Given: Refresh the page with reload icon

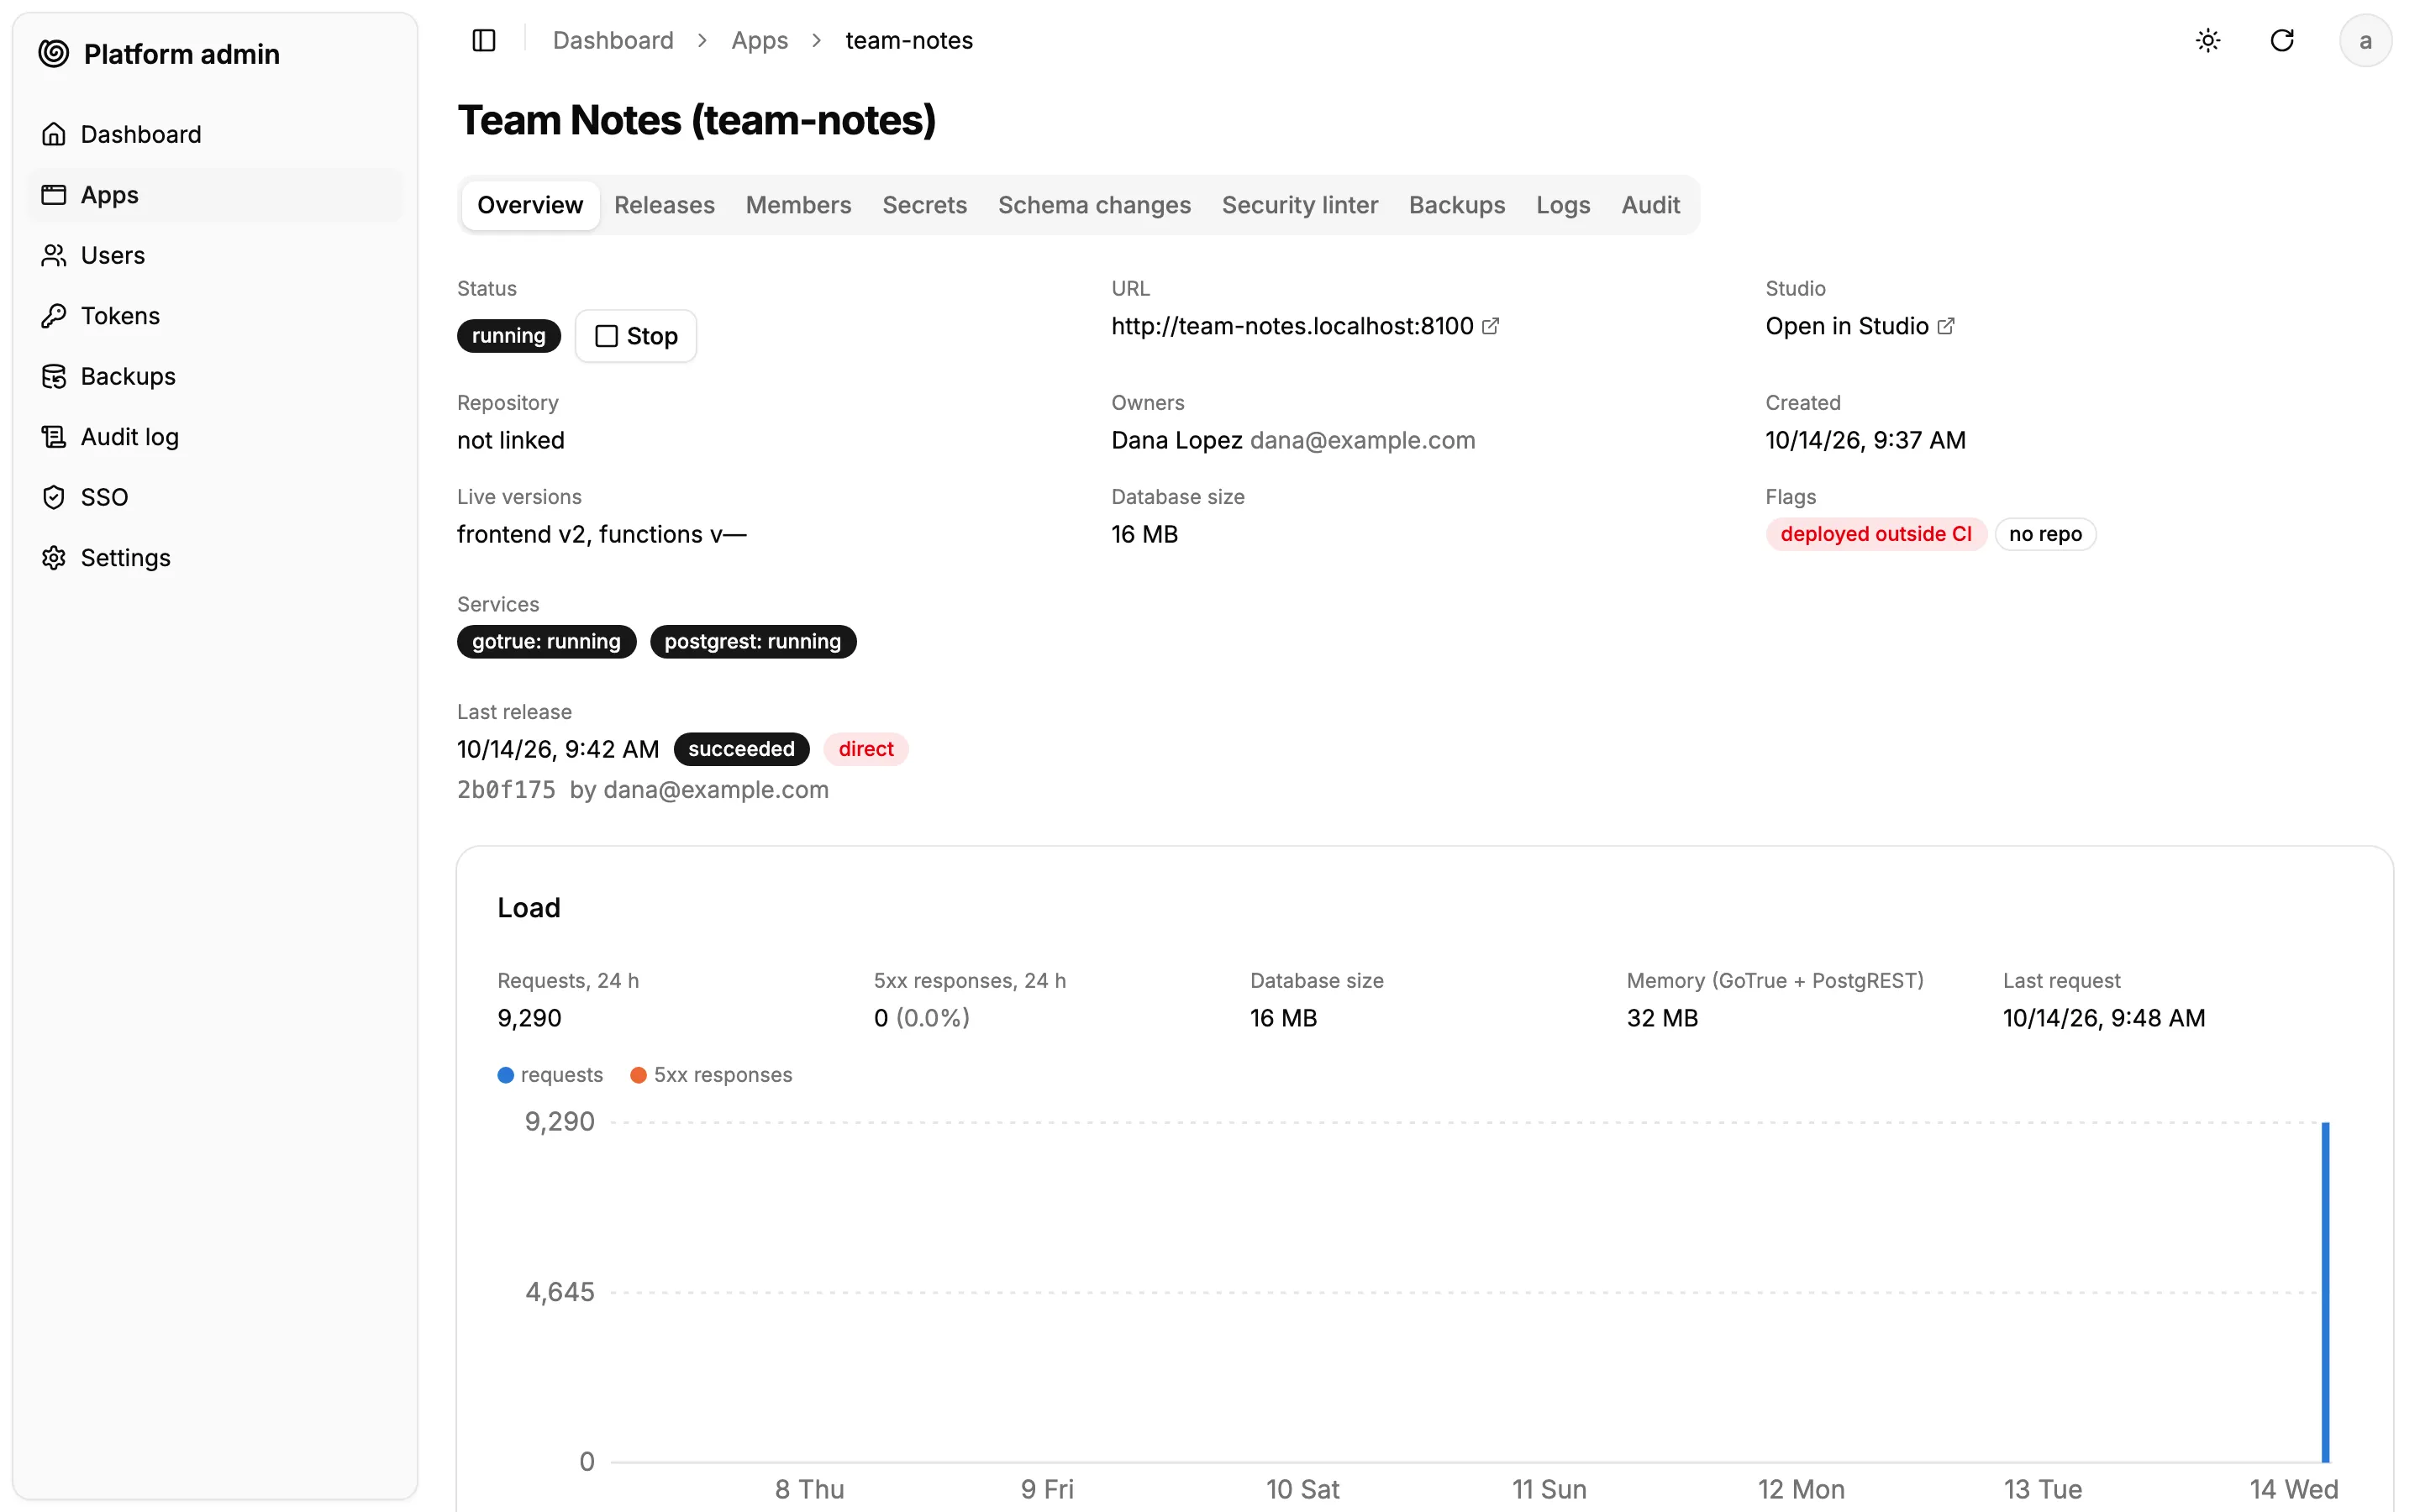Looking at the screenshot, I should 2282,40.
